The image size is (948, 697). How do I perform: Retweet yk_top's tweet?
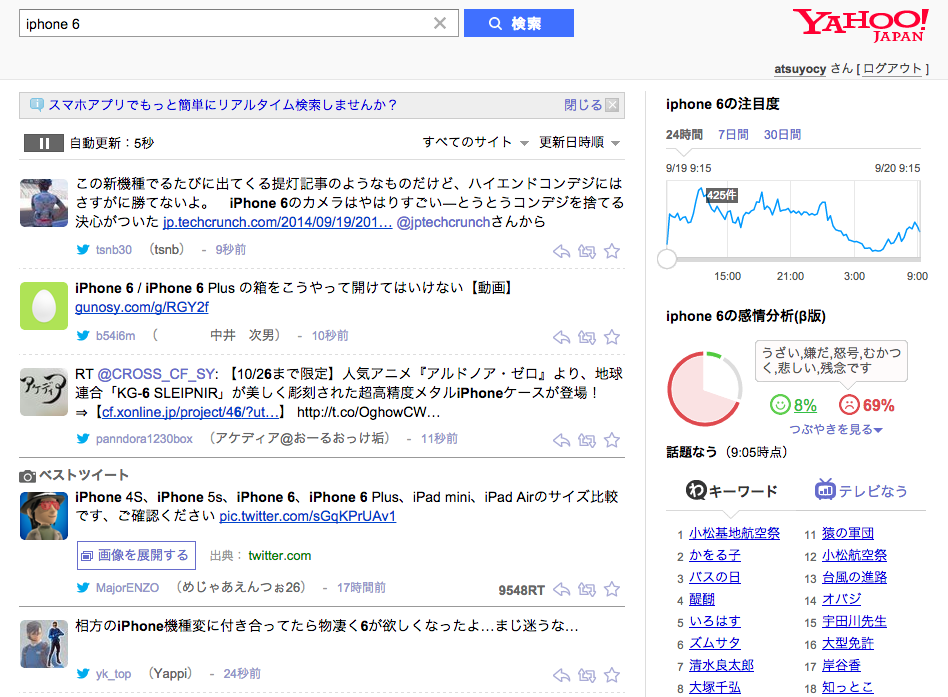586,675
